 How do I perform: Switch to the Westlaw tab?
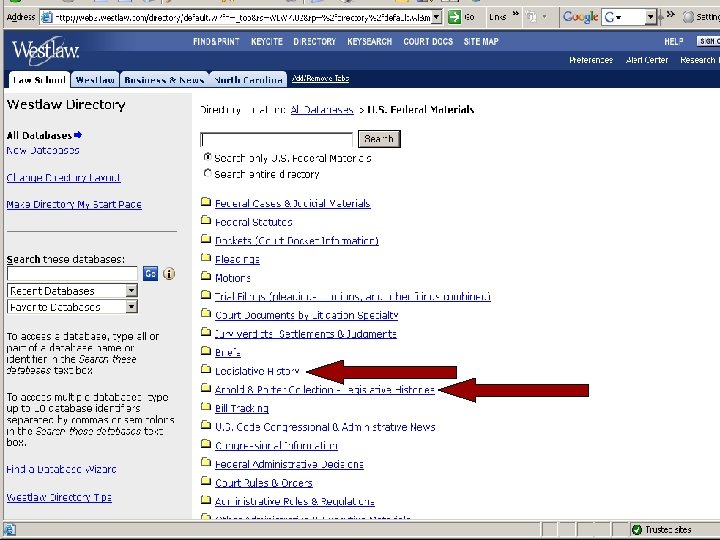(x=95, y=80)
